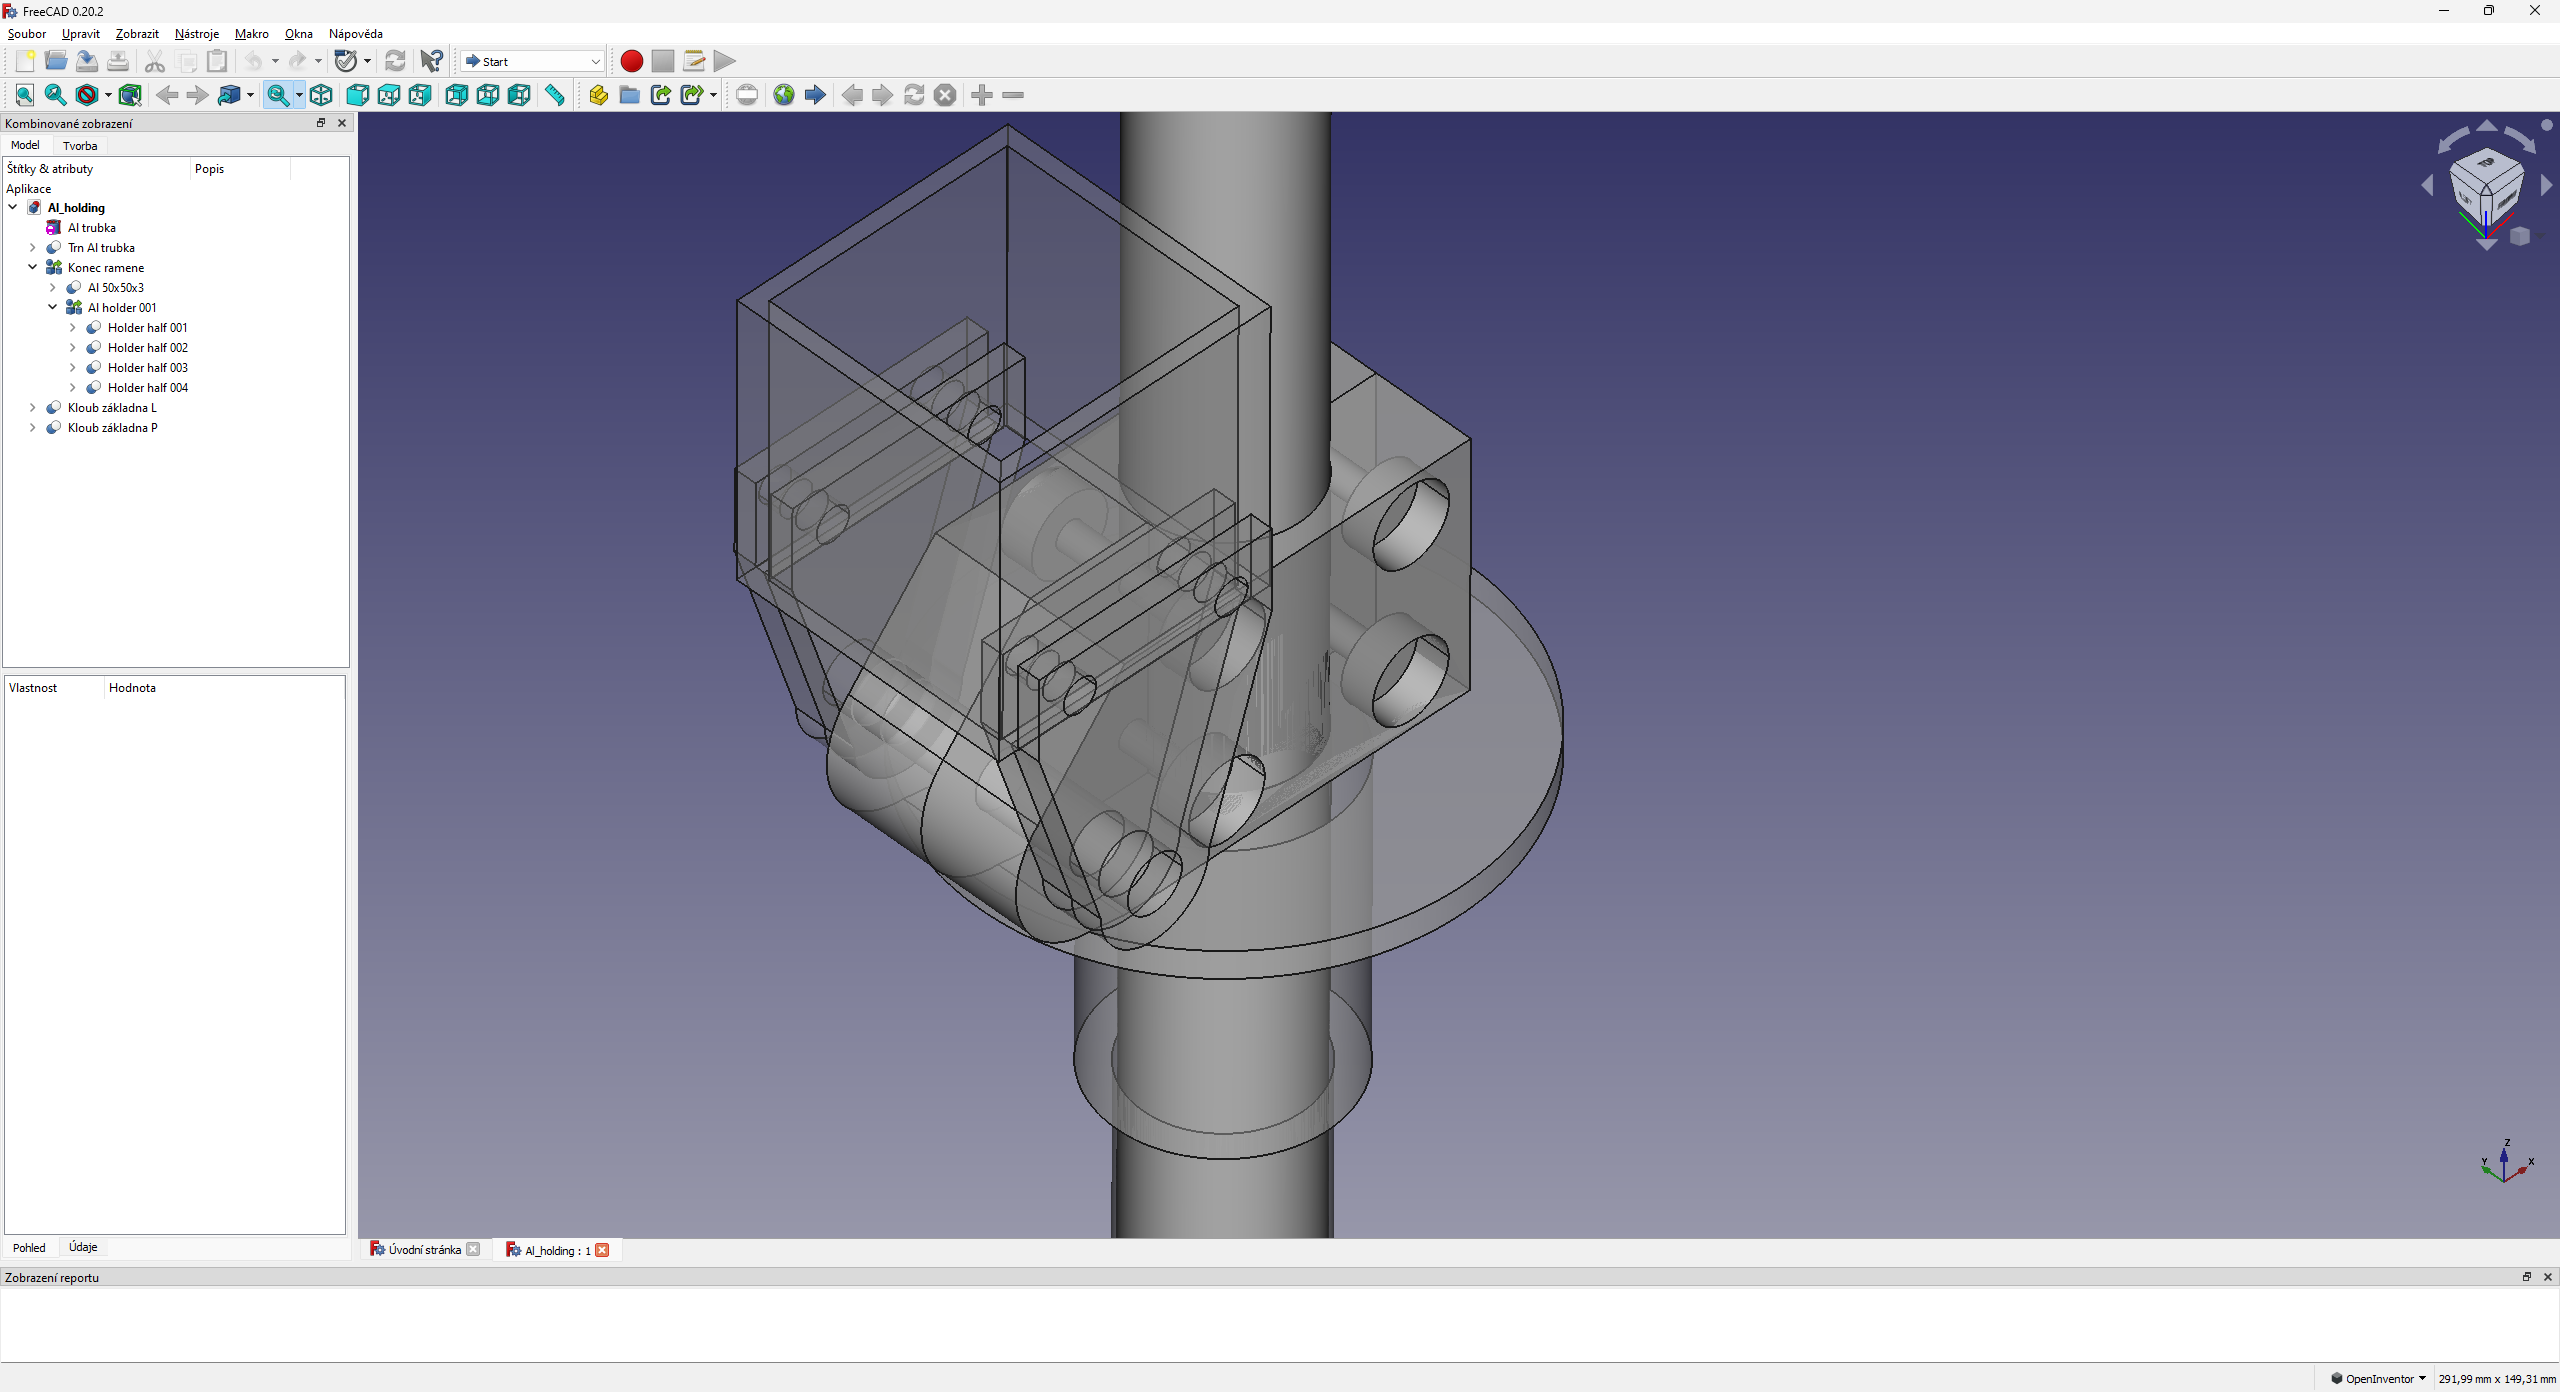Click the create part yellow icon

click(598, 95)
